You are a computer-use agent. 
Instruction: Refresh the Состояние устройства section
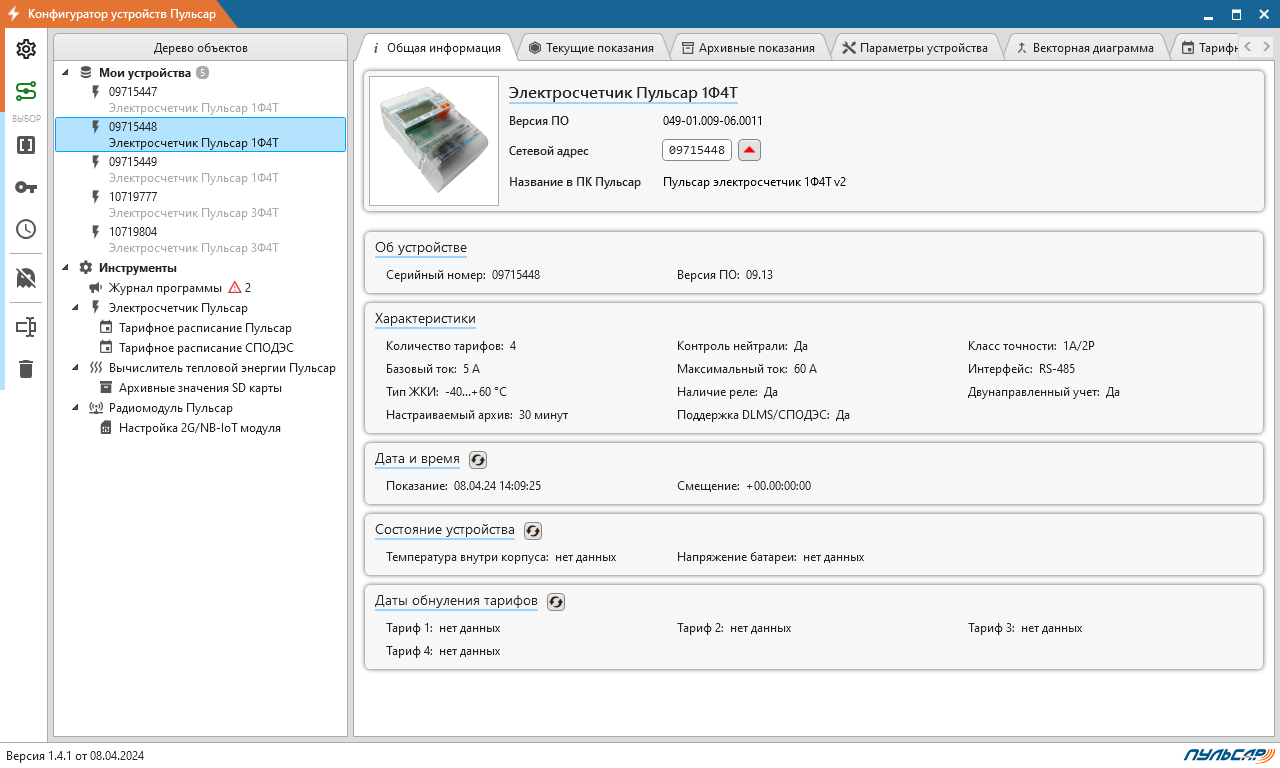click(x=533, y=531)
